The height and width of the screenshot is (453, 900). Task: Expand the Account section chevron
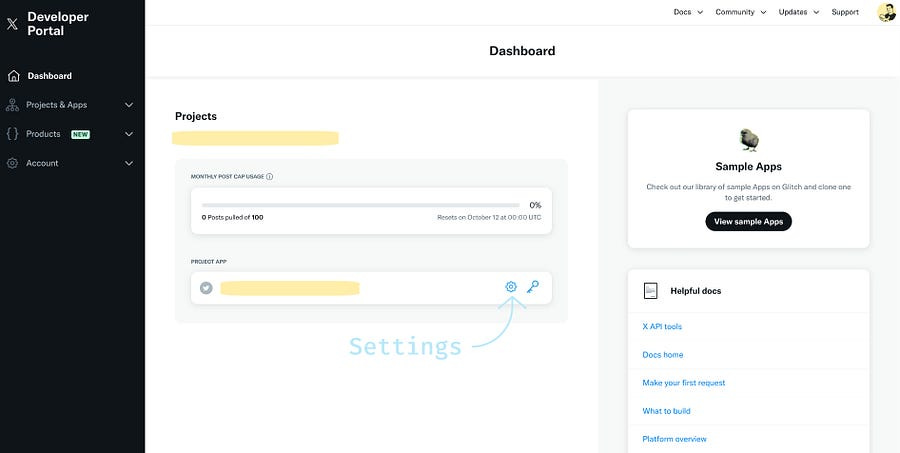129,163
